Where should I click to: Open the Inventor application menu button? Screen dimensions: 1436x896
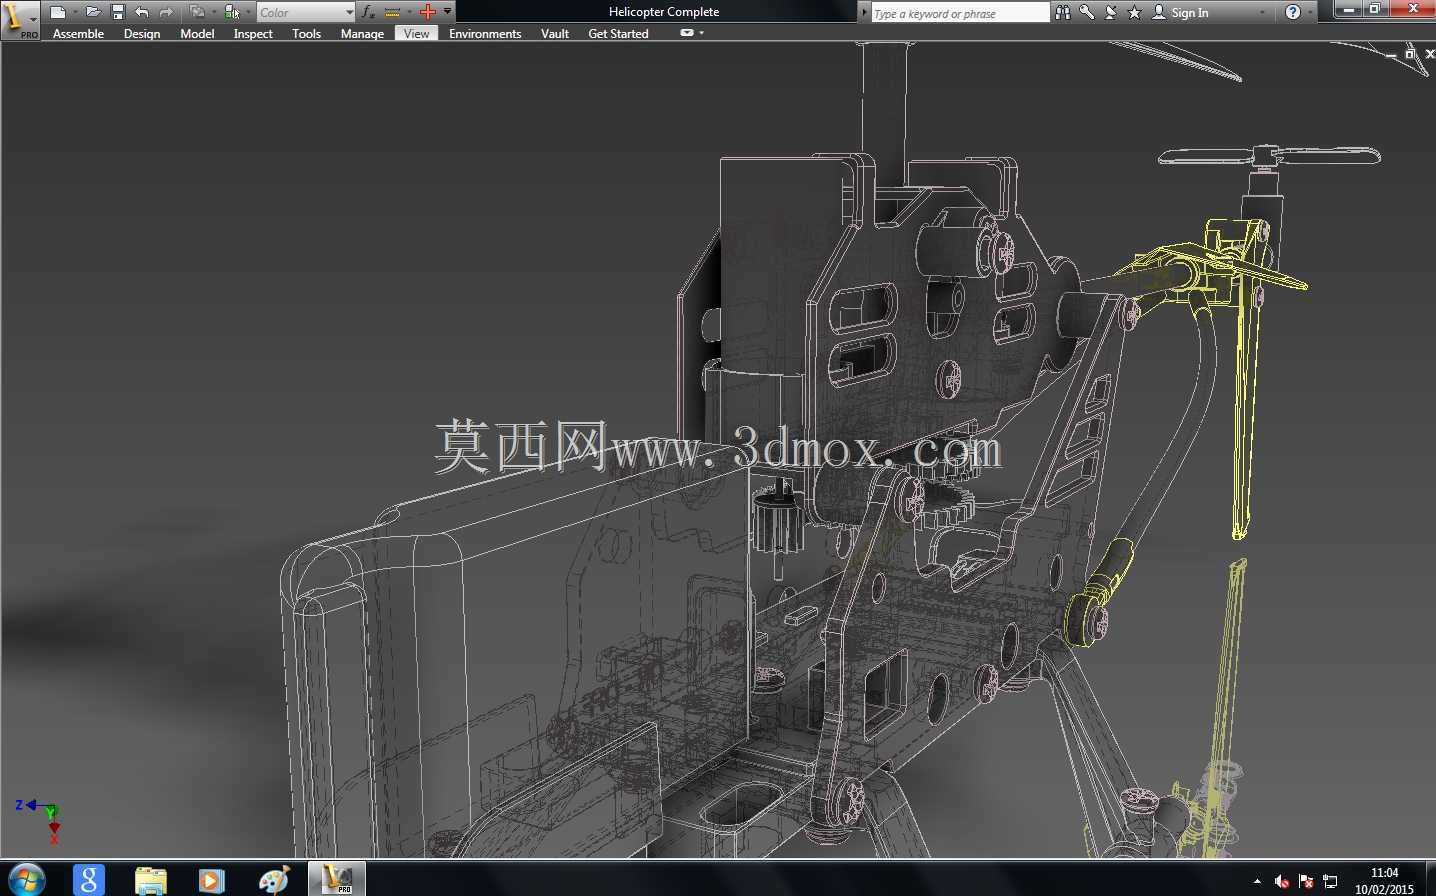[19, 19]
